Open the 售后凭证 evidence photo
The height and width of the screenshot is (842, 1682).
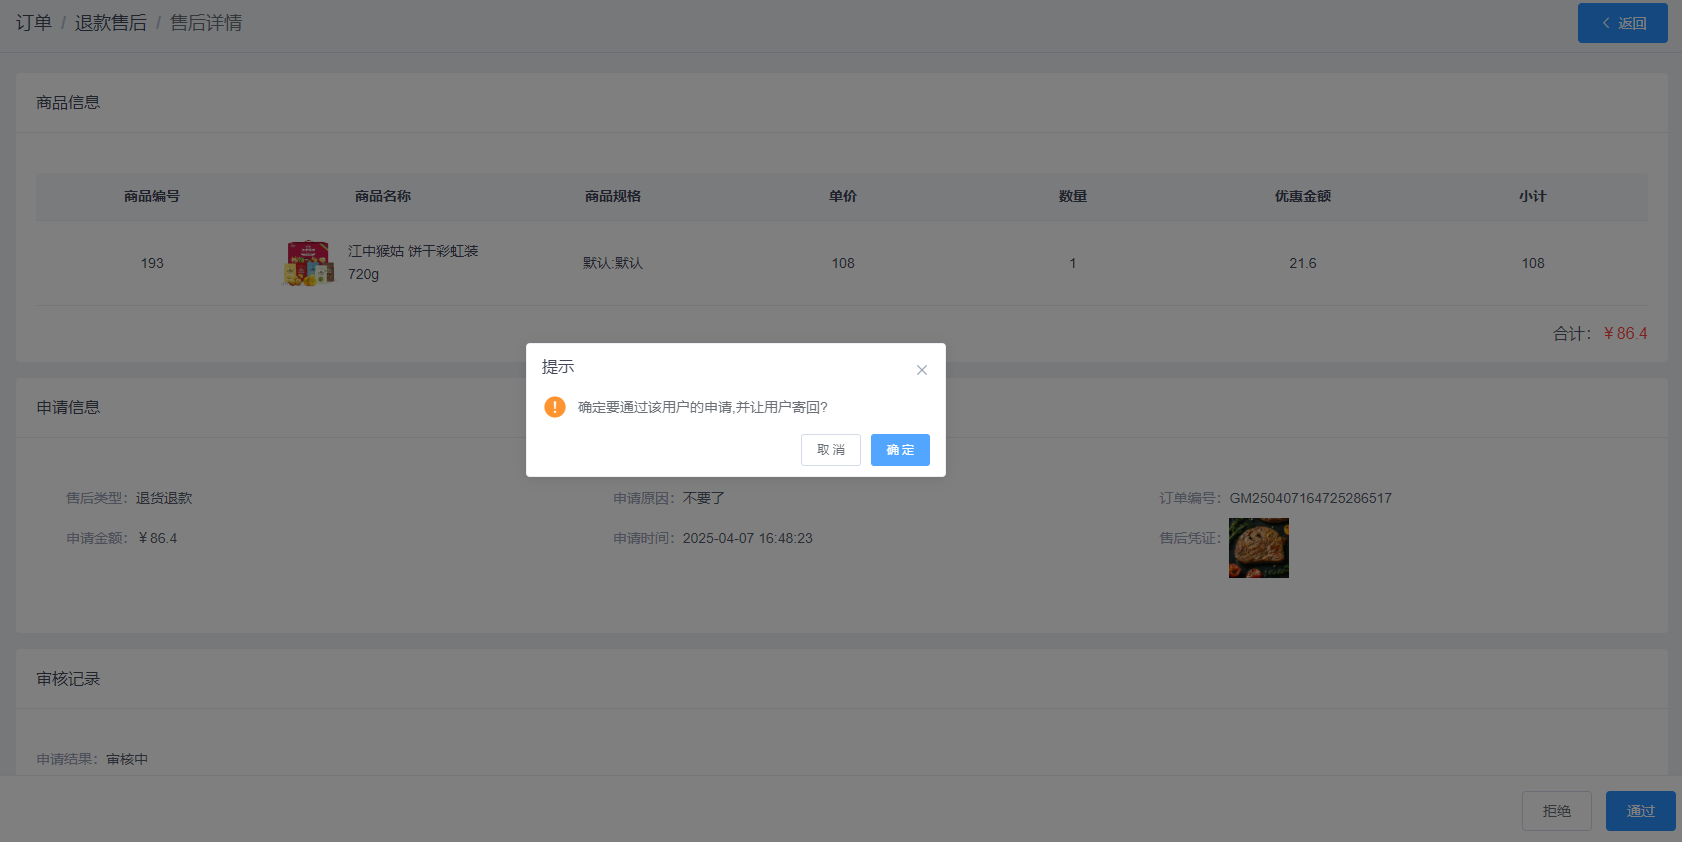[1258, 548]
